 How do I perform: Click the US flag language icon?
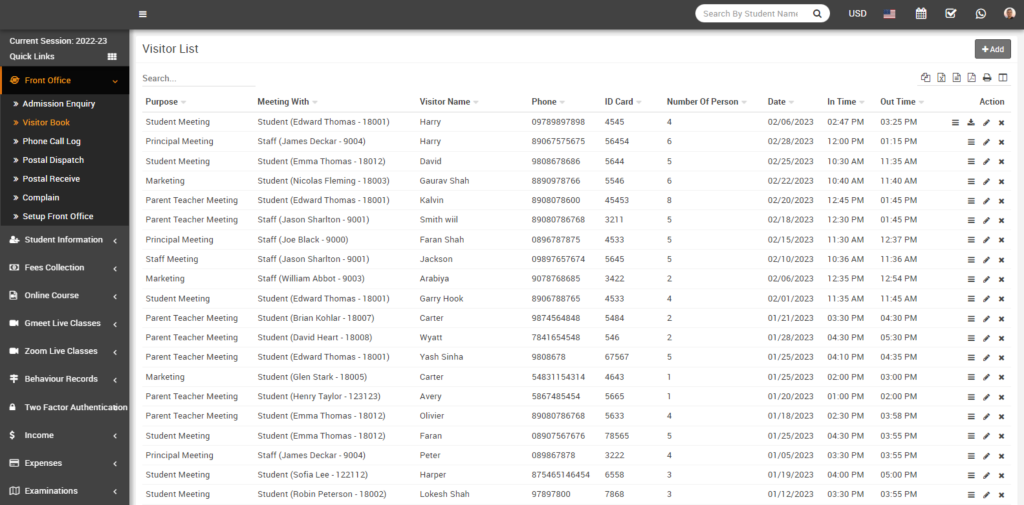coord(889,14)
